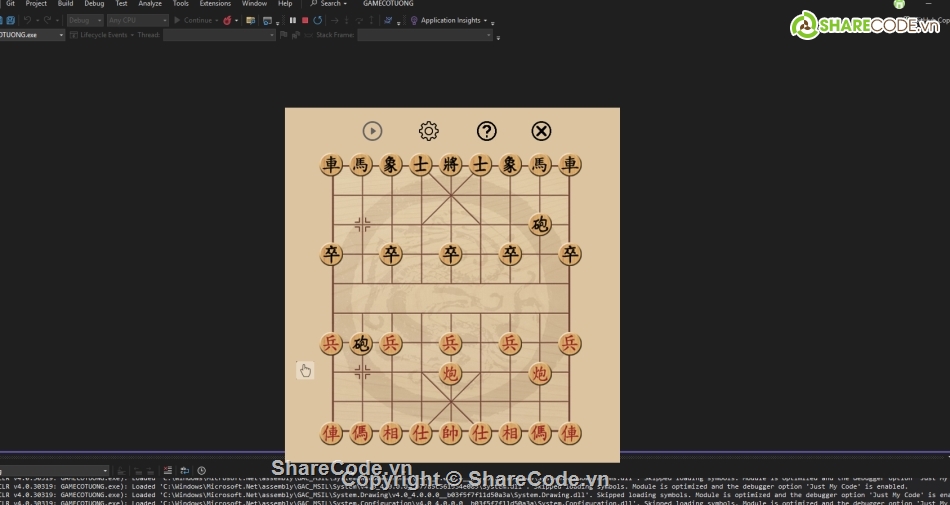The width and height of the screenshot is (950, 505).
Task: Click the help question mark icon
Action: 486,131
